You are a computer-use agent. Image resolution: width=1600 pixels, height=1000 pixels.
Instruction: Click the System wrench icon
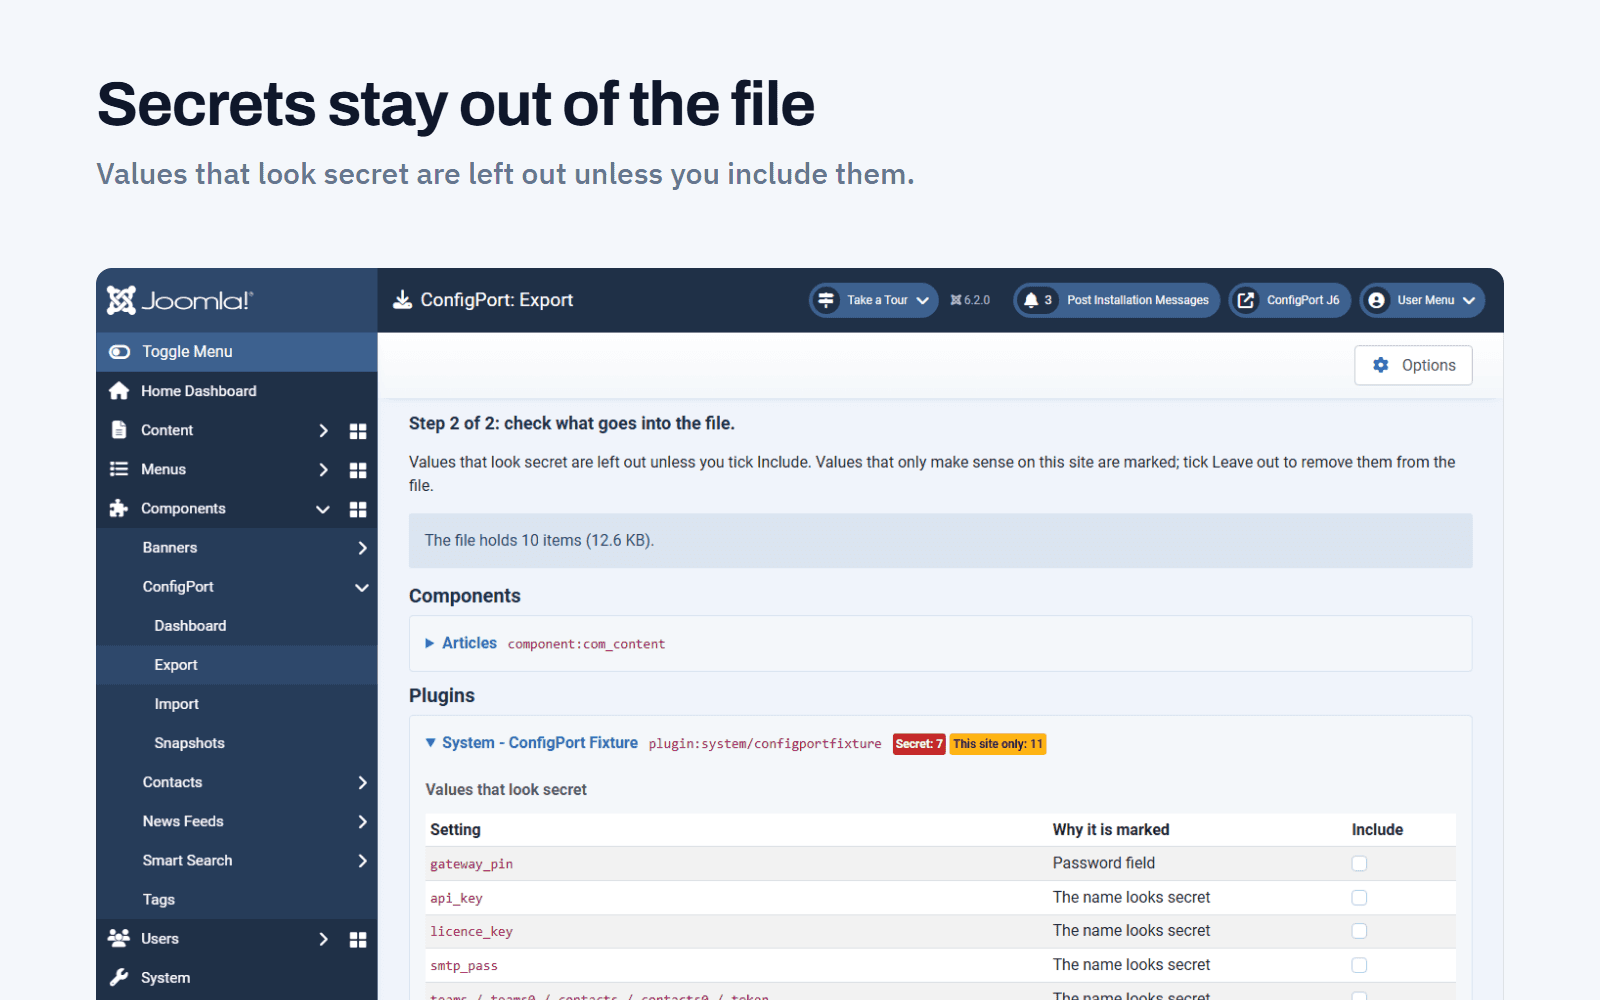[x=119, y=977]
